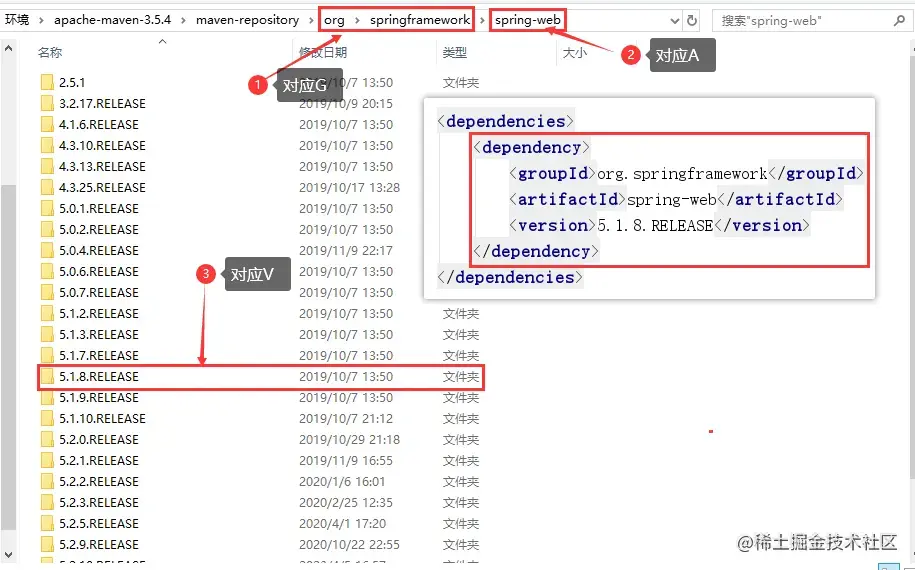Click date 2020/2/25 12:35
The height and width of the screenshot is (570, 915).
pyautogui.click(x=346, y=502)
